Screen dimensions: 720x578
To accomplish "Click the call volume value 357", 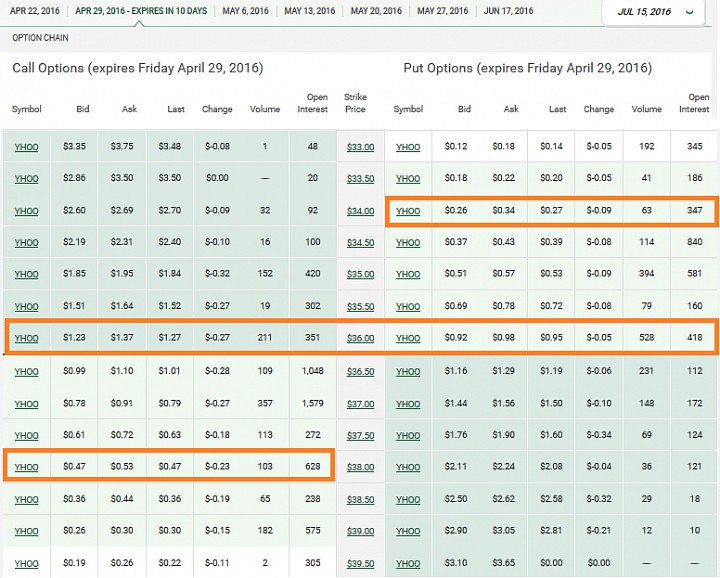I will (265, 403).
